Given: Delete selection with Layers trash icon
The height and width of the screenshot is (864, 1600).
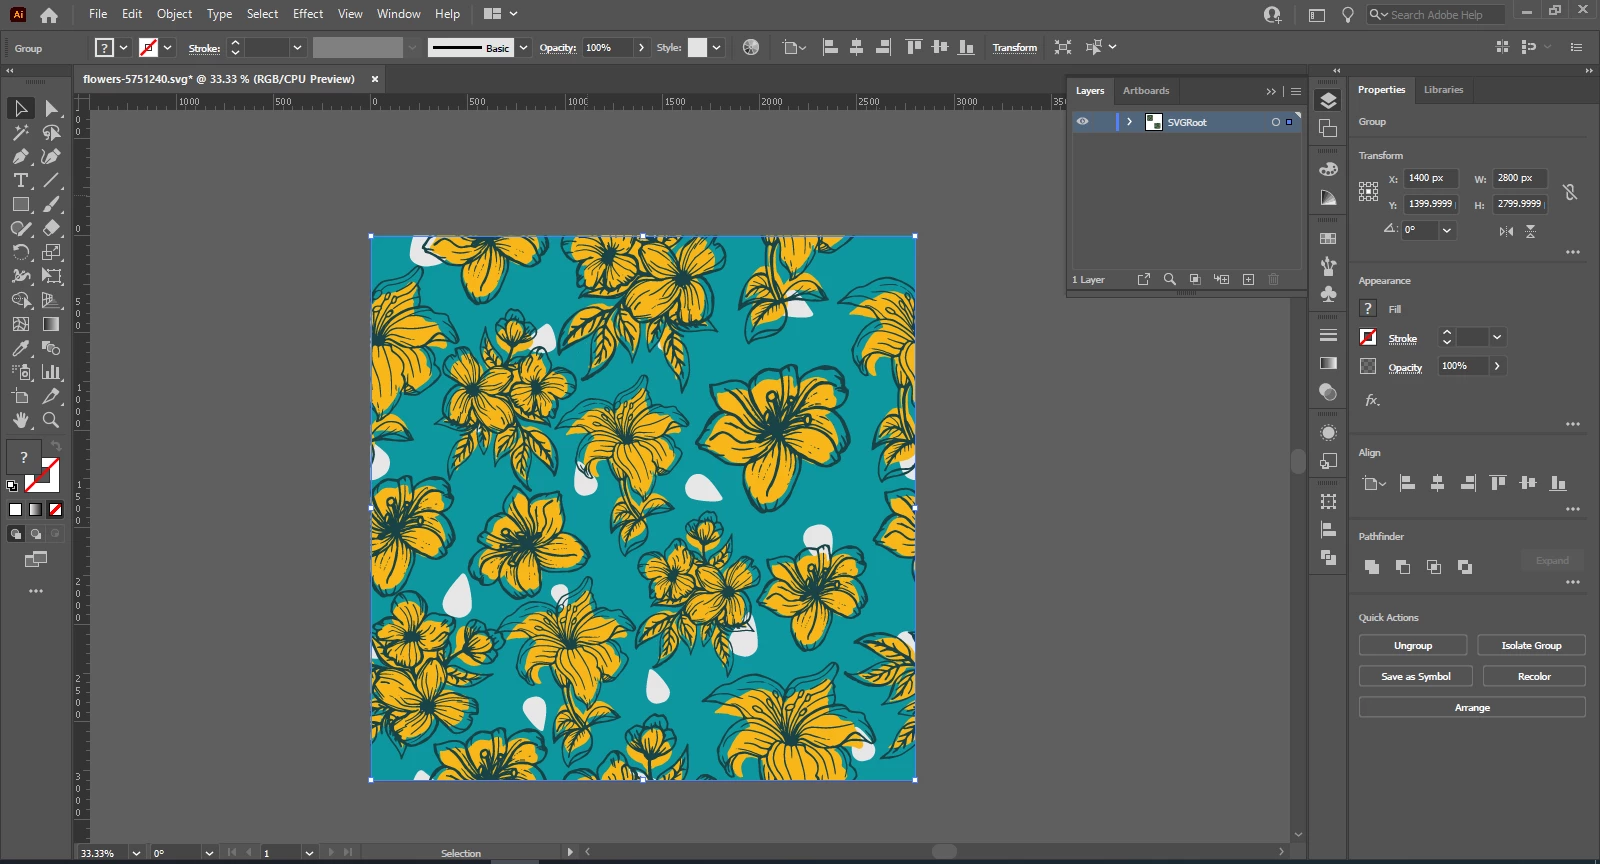Looking at the screenshot, I should point(1273,280).
